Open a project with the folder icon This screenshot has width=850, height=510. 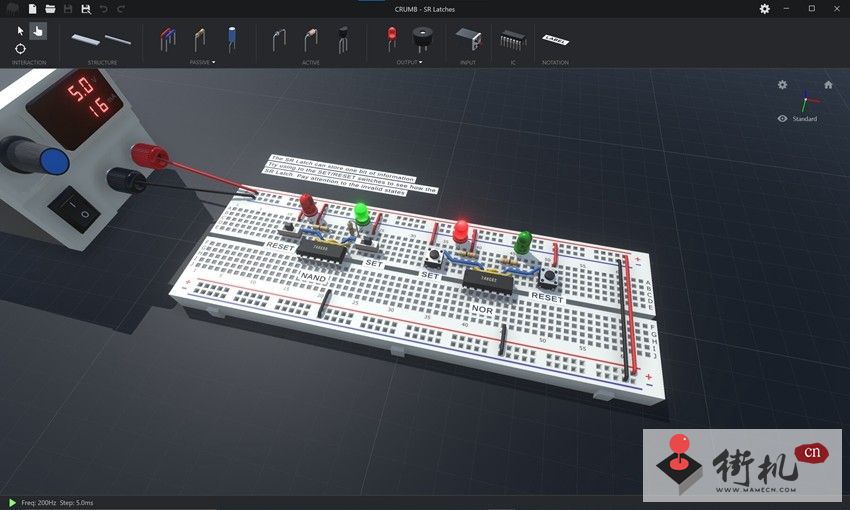click(x=50, y=9)
